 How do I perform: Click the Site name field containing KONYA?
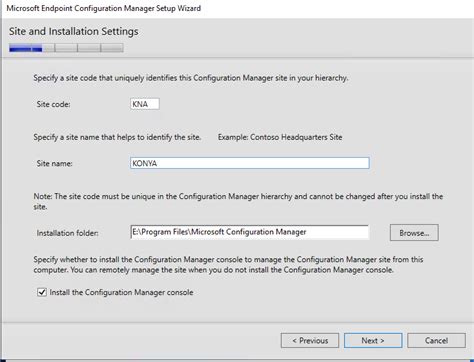[250, 163]
